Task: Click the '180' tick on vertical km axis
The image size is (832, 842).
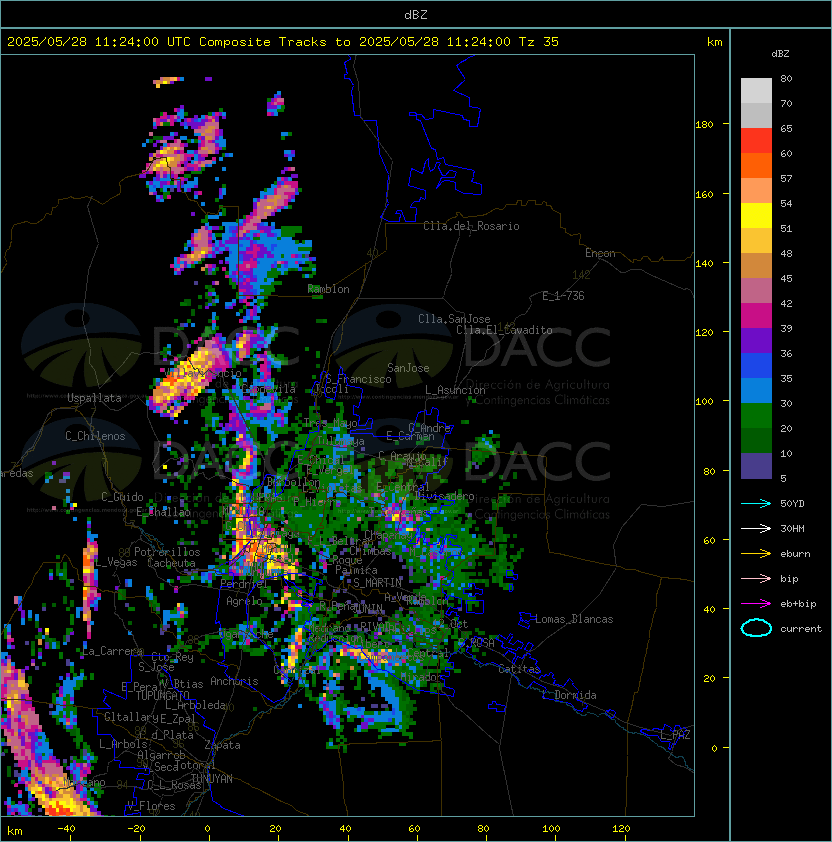Action: pyautogui.click(x=704, y=125)
